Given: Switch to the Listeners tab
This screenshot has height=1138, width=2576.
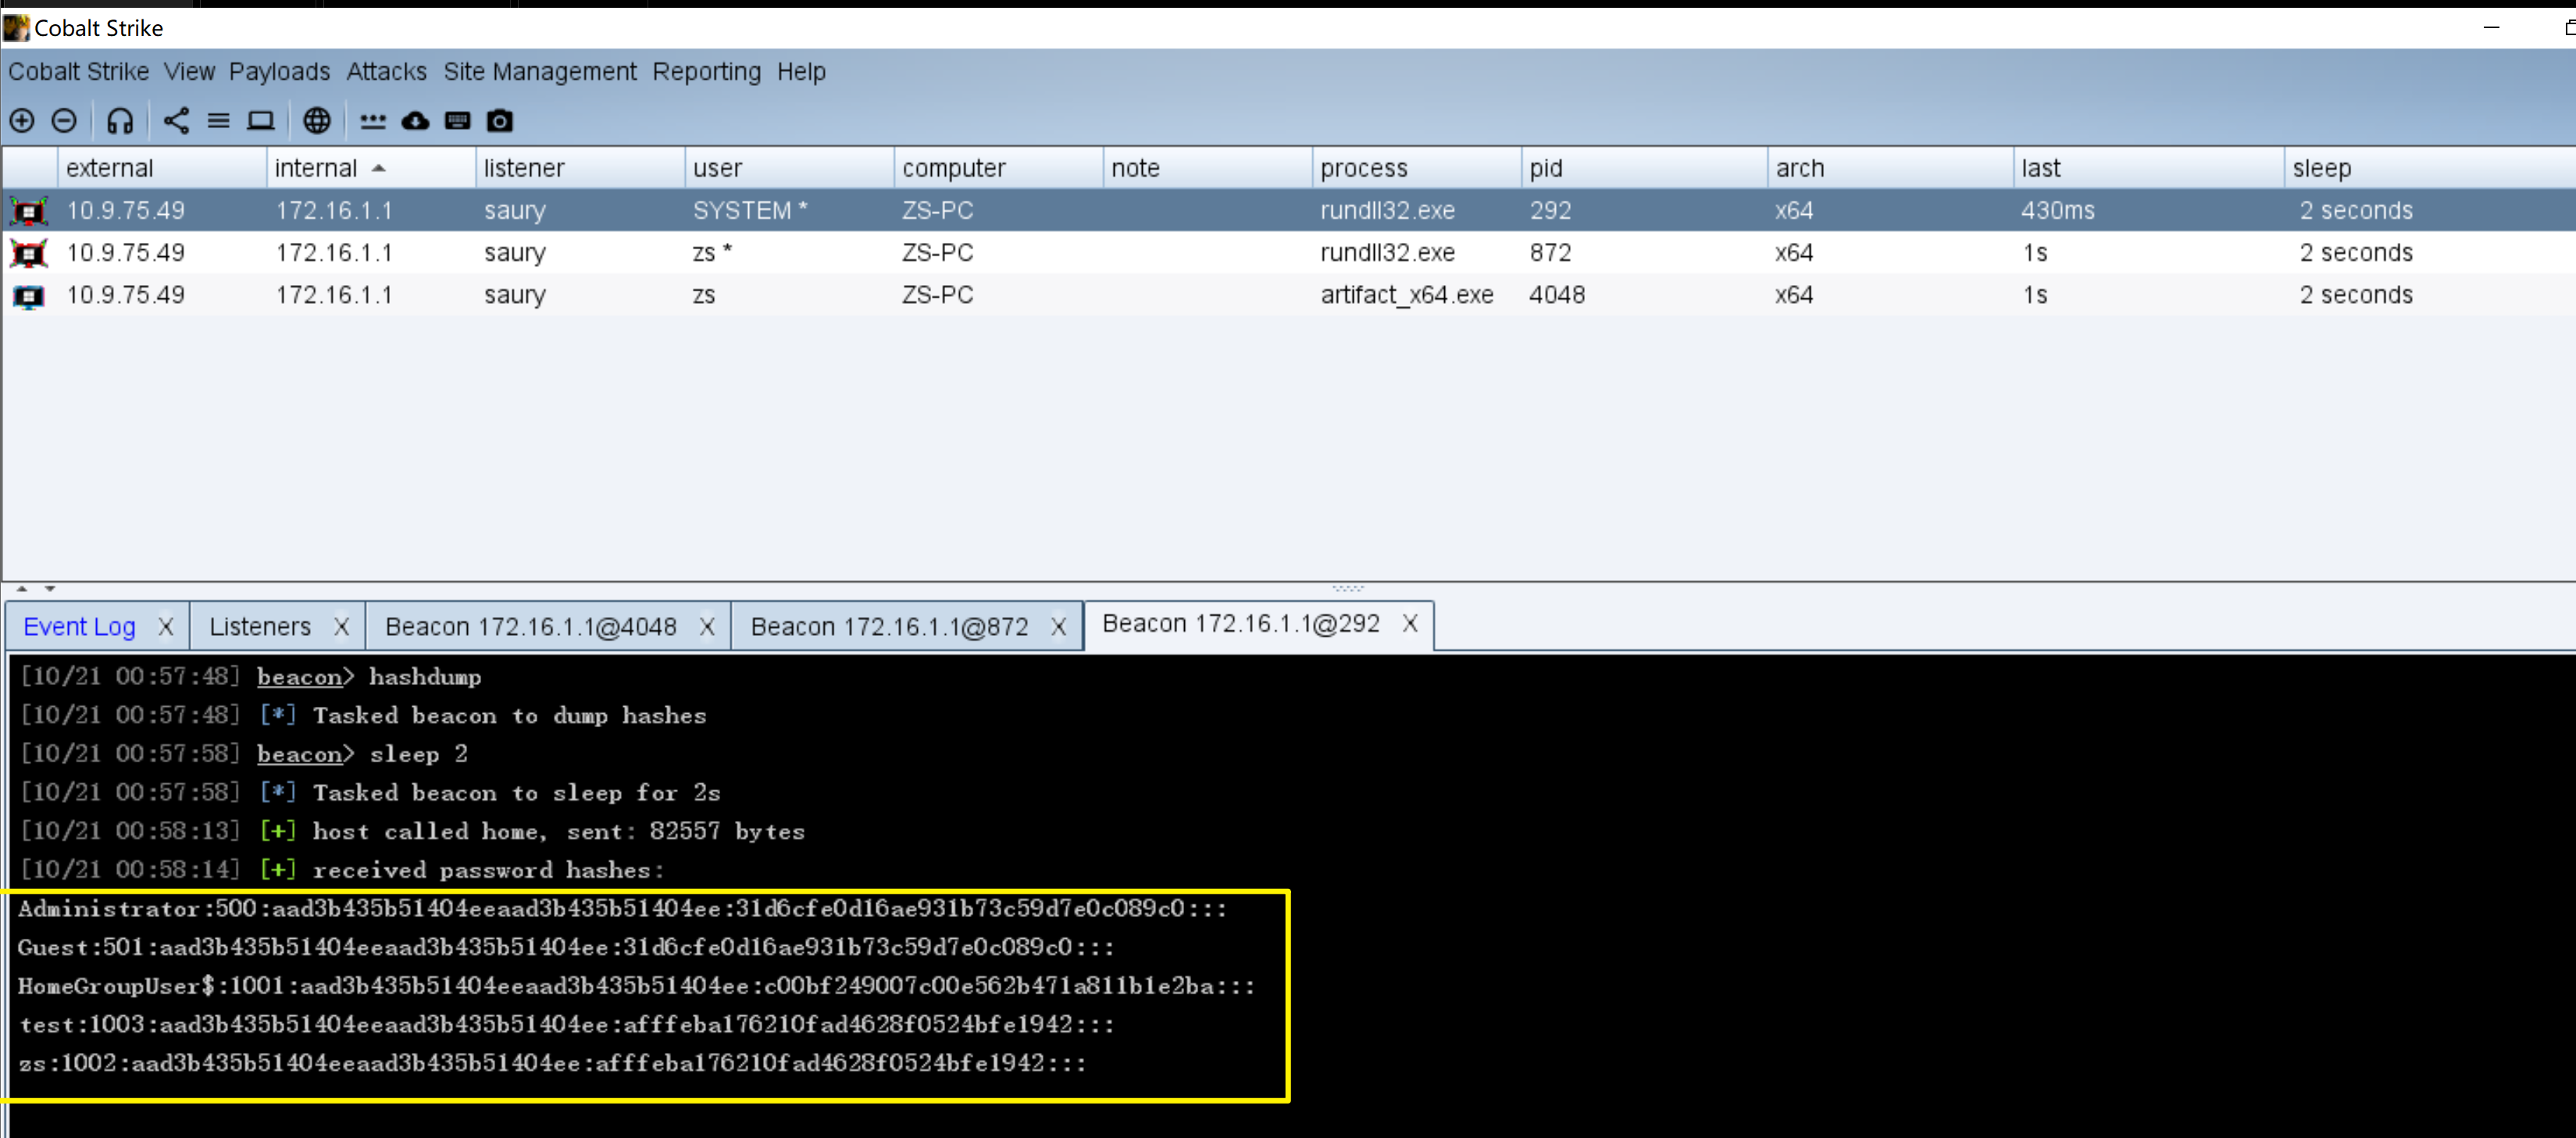Looking at the screenshot, I should (x=260, y=627).
